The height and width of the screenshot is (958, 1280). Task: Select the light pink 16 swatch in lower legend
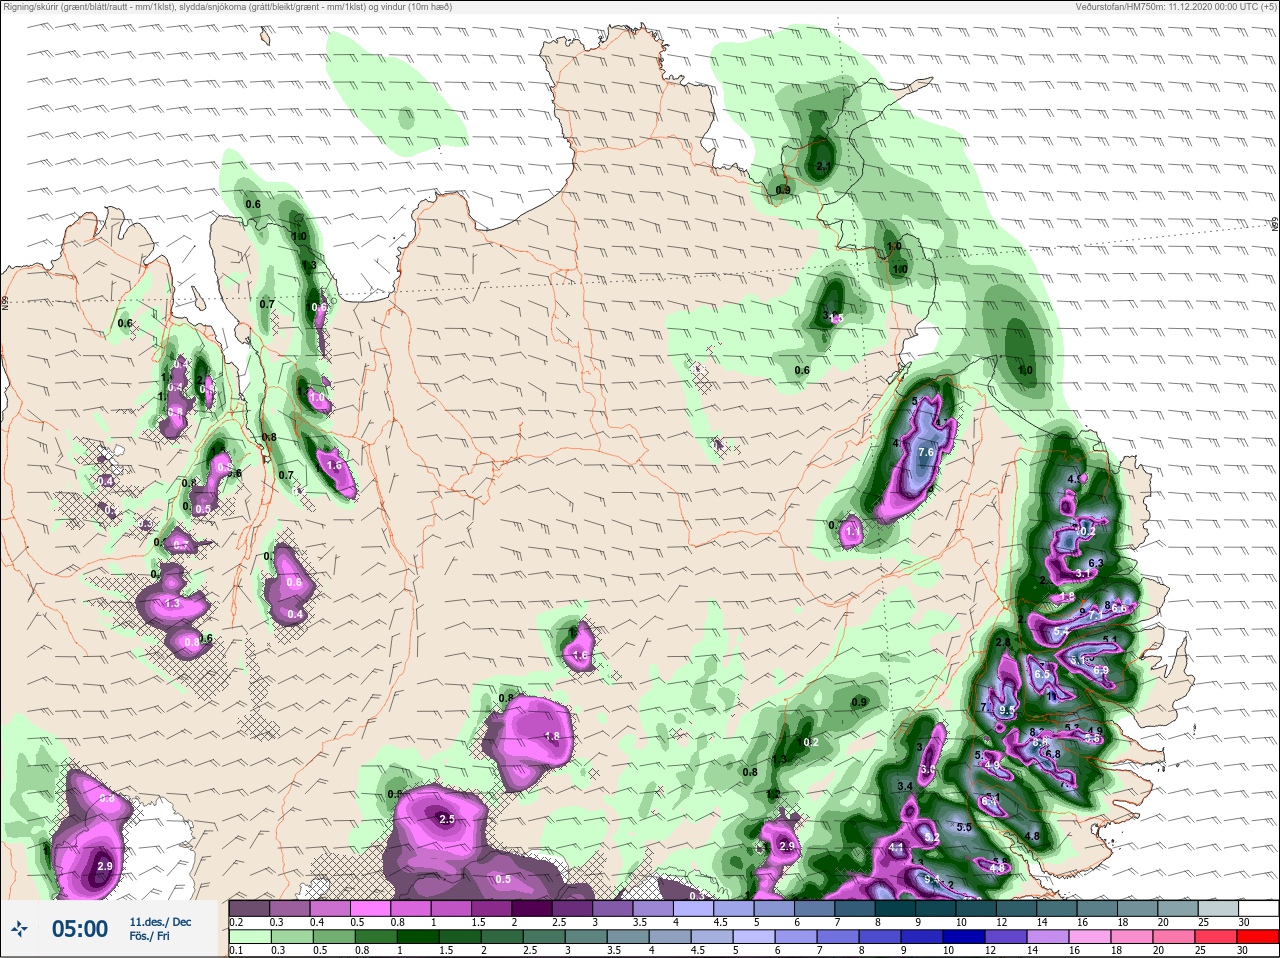(1090, 937)
